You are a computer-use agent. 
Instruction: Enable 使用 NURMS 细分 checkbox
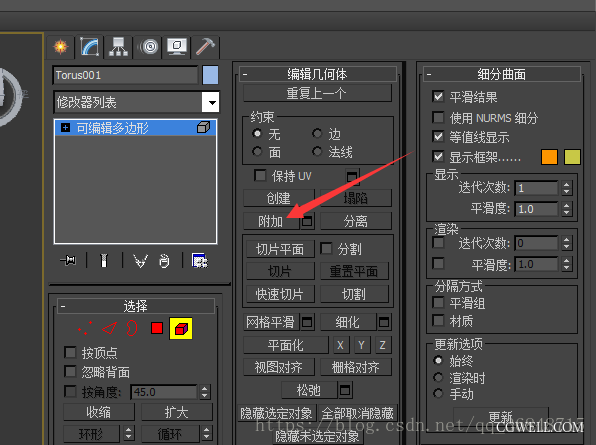[x=438, y=117]
